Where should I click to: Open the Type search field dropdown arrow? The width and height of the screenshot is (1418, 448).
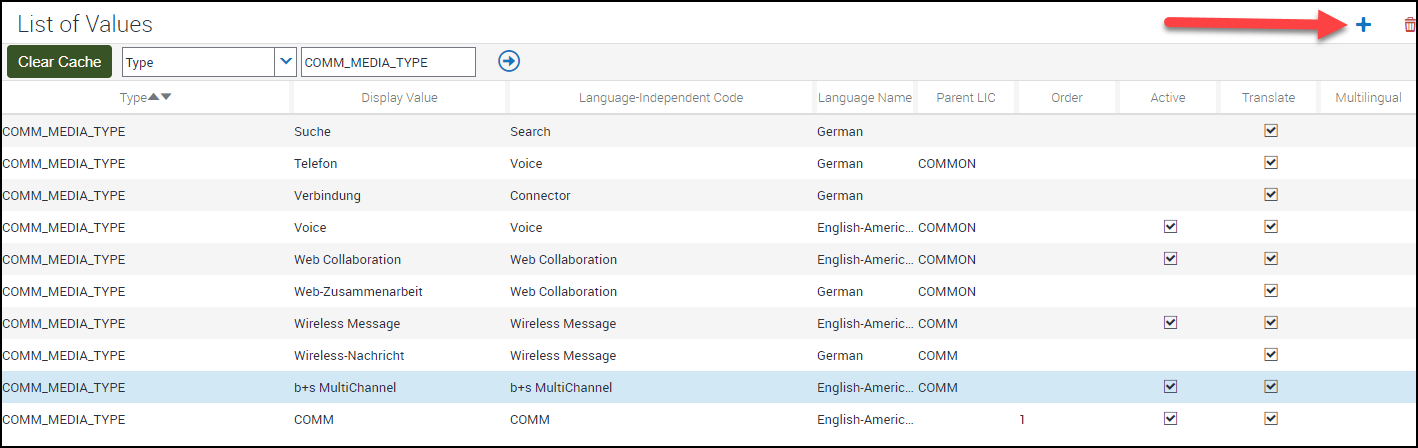pos(285,62)
